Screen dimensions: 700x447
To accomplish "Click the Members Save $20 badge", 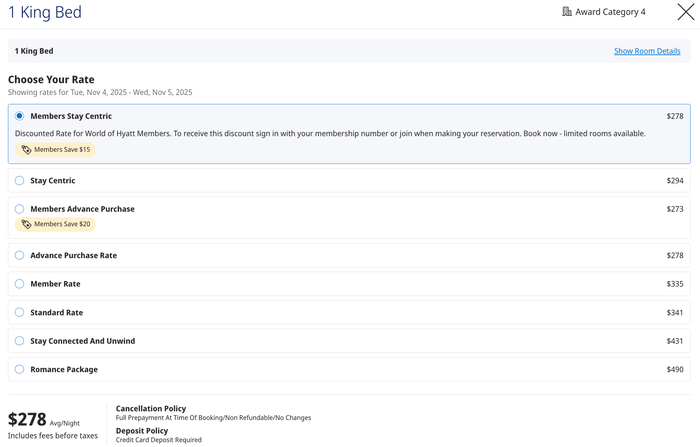I will tap(55, 224).
